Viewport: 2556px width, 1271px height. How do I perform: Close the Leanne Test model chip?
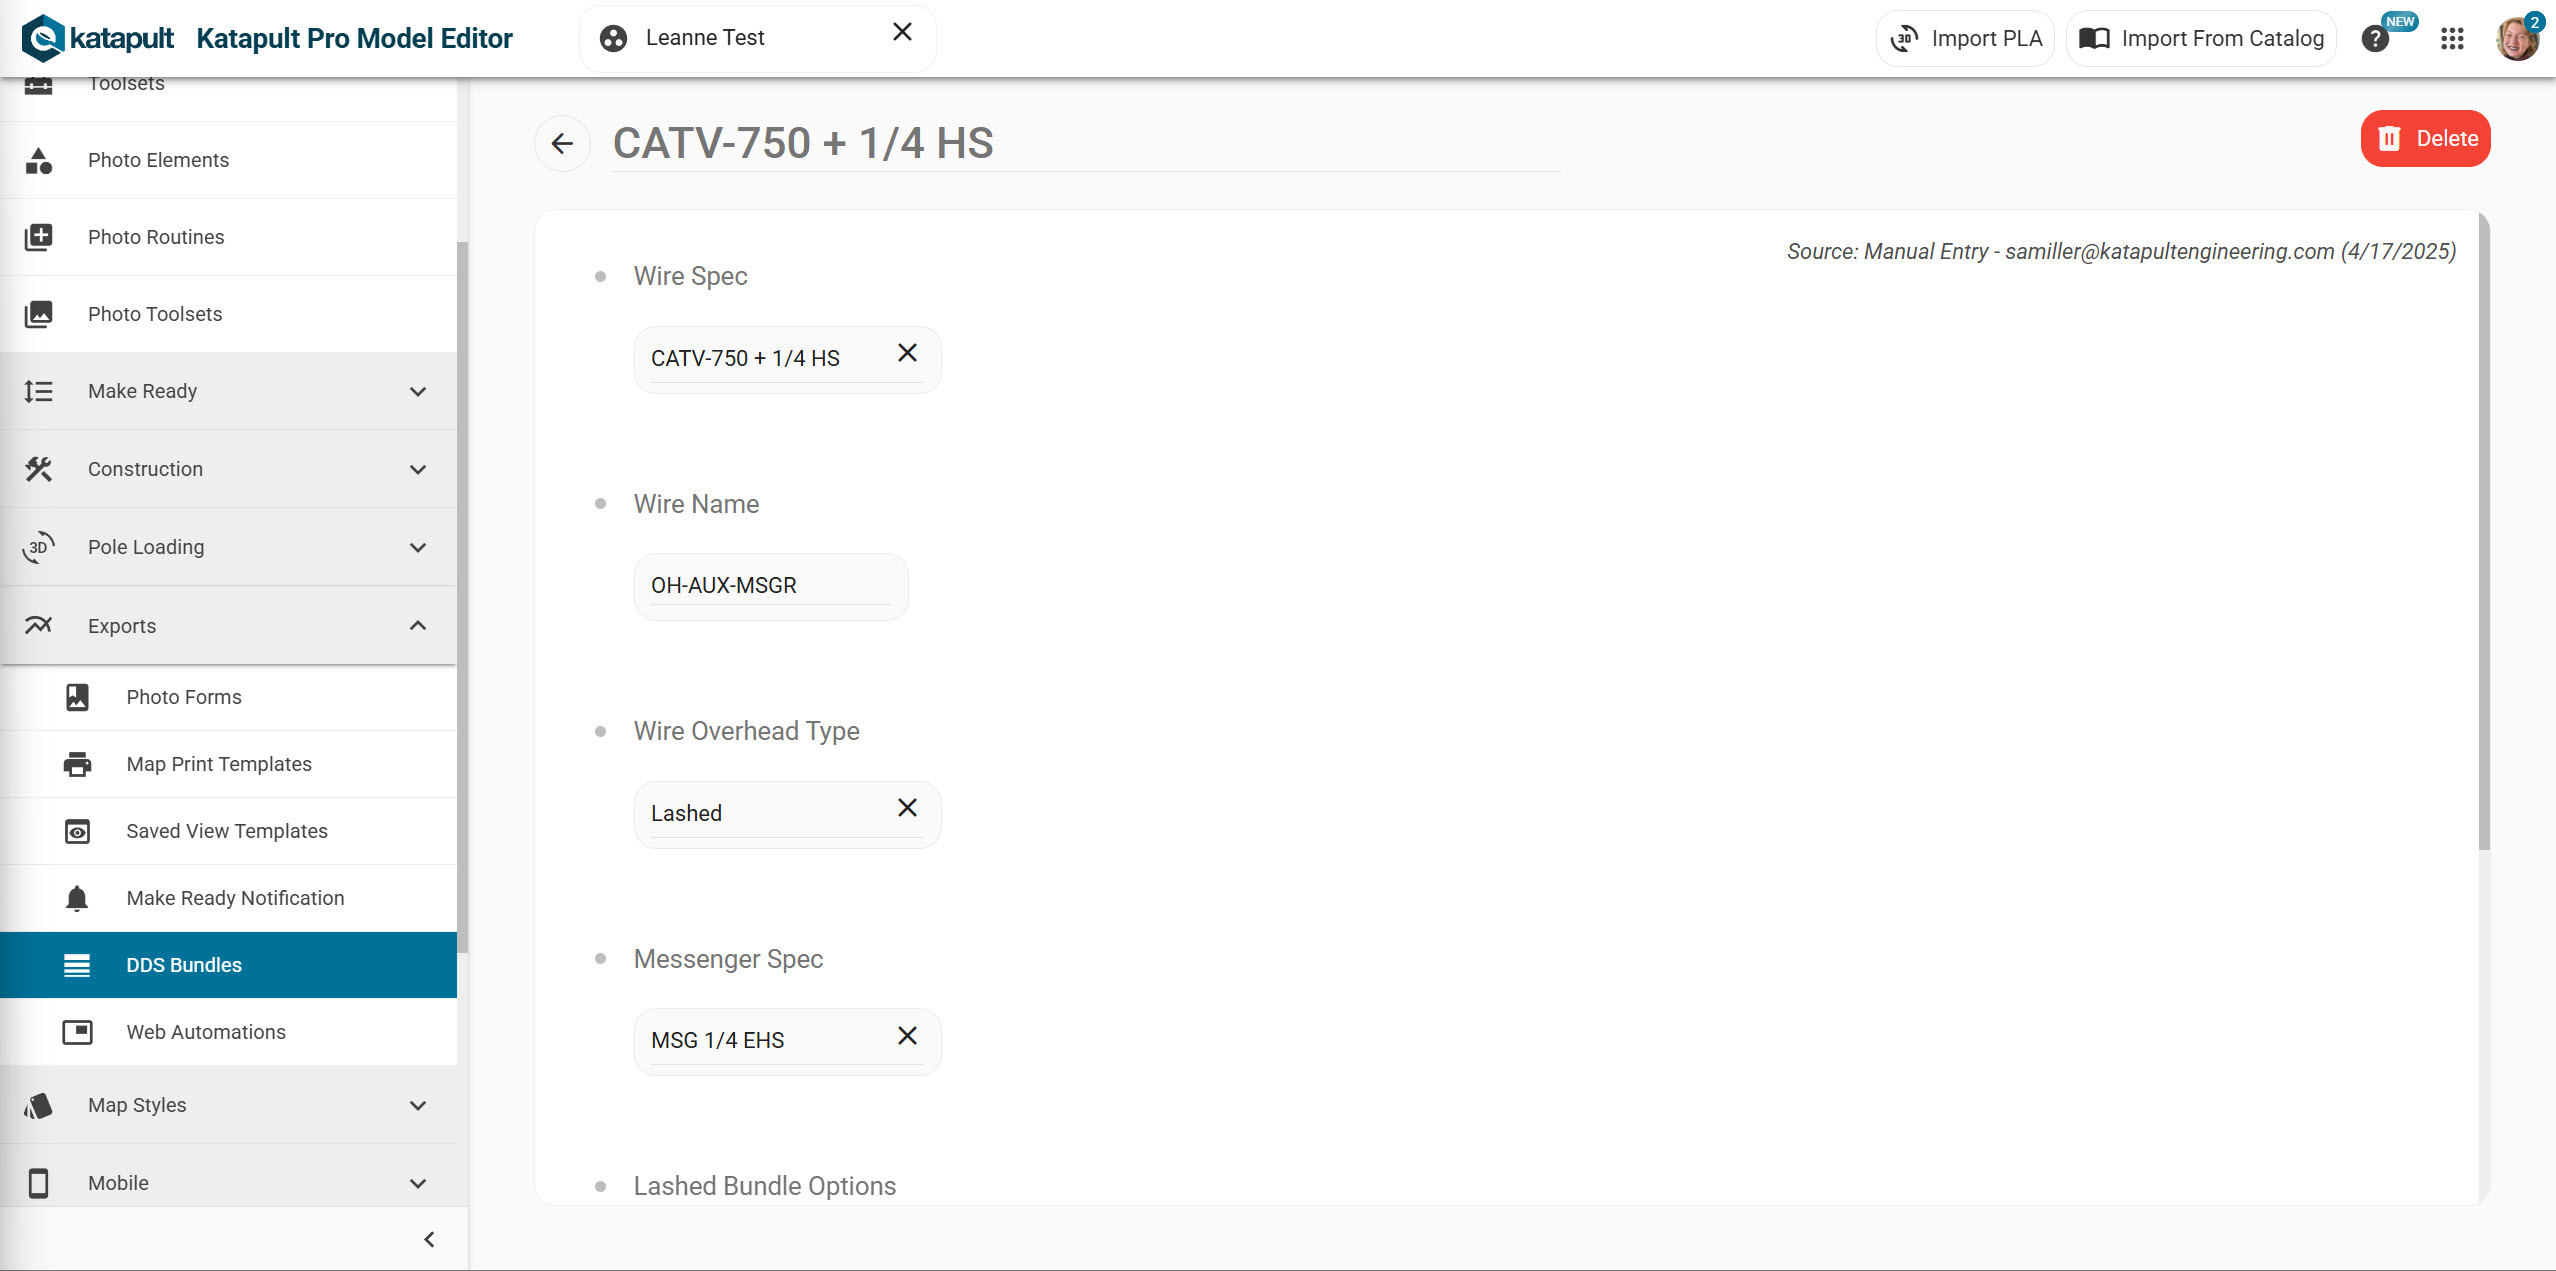902,32
